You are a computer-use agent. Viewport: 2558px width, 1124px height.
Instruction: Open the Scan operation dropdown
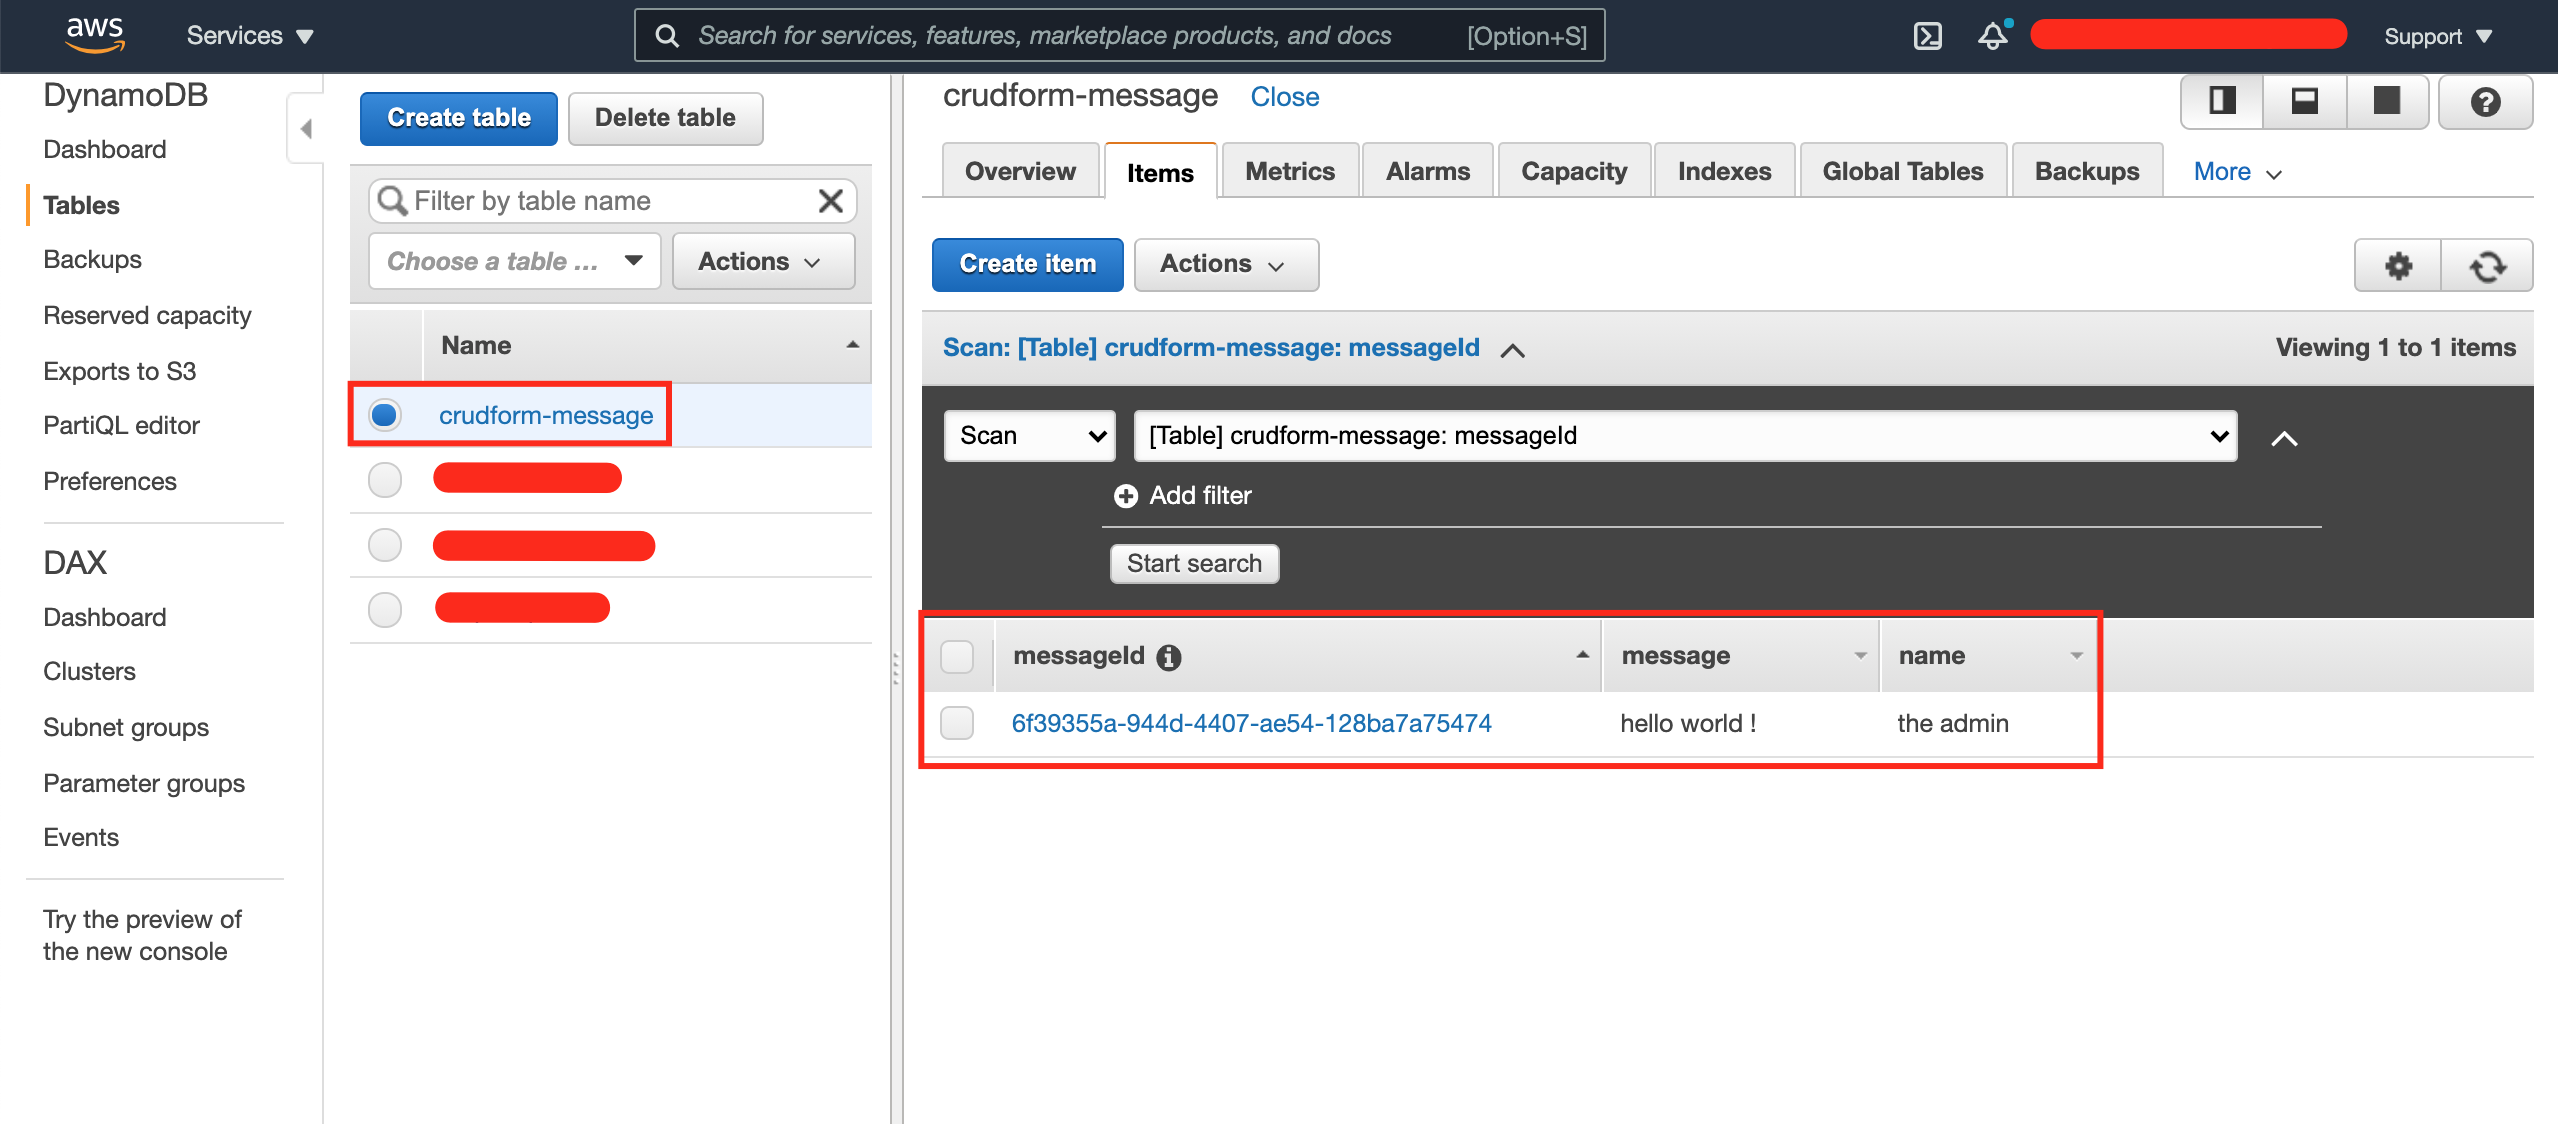1028,435
